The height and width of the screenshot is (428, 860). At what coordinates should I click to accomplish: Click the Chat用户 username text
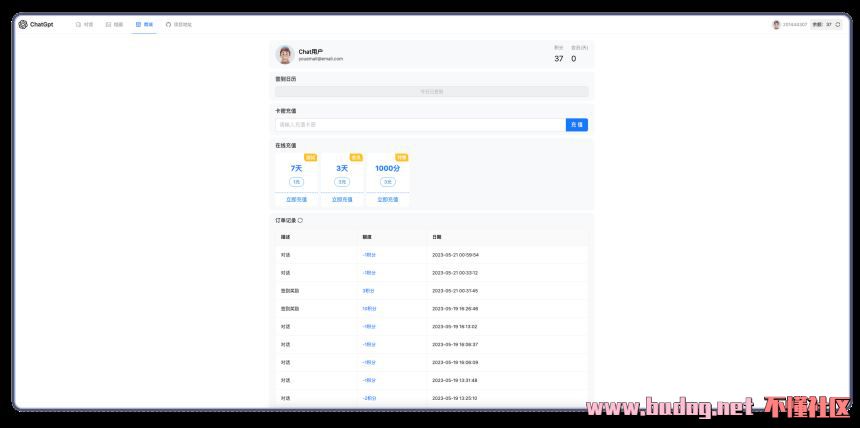tap(310, 52)
